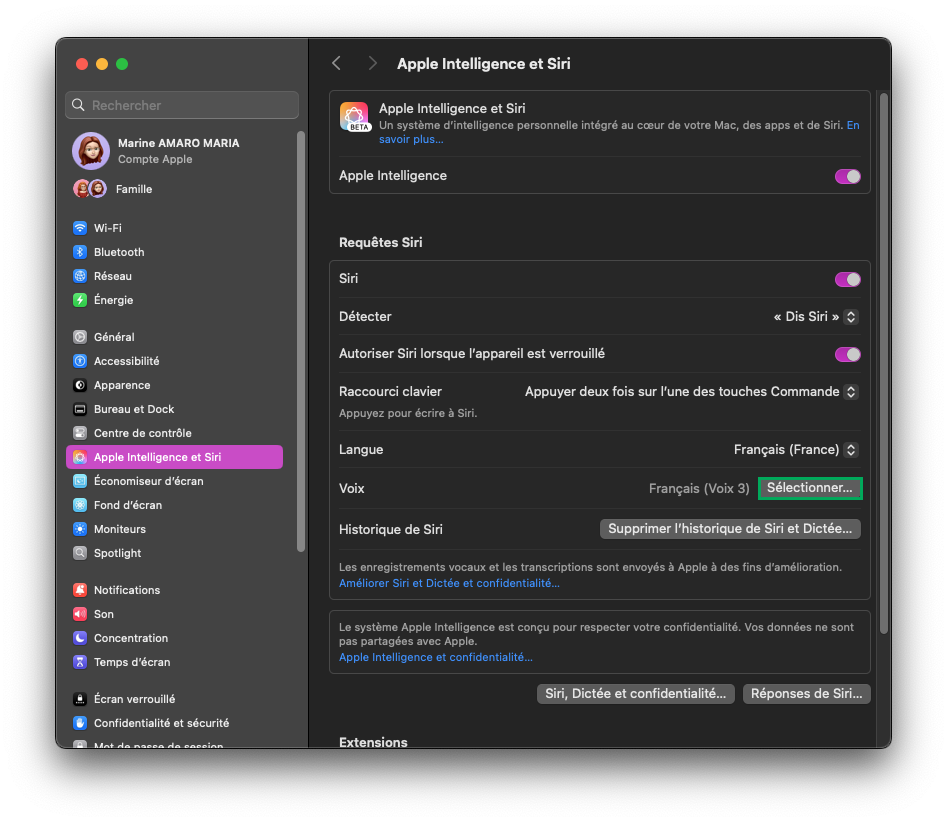Click the Rechercher search field
The image size is (947, 822).
pos(182,105)
